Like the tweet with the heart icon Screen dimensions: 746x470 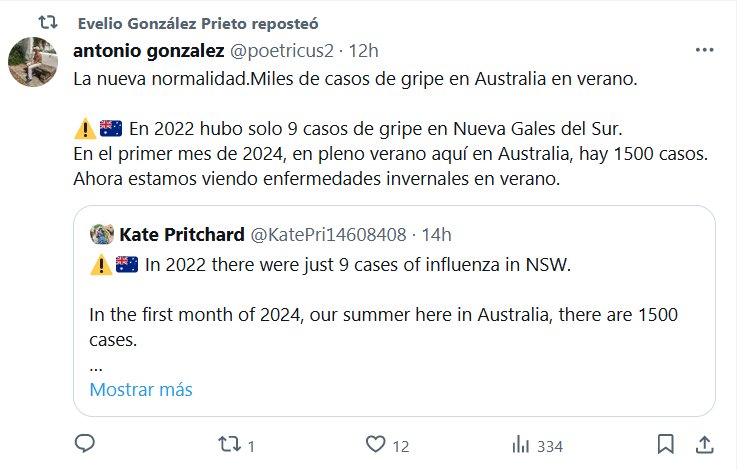(376, 443)
